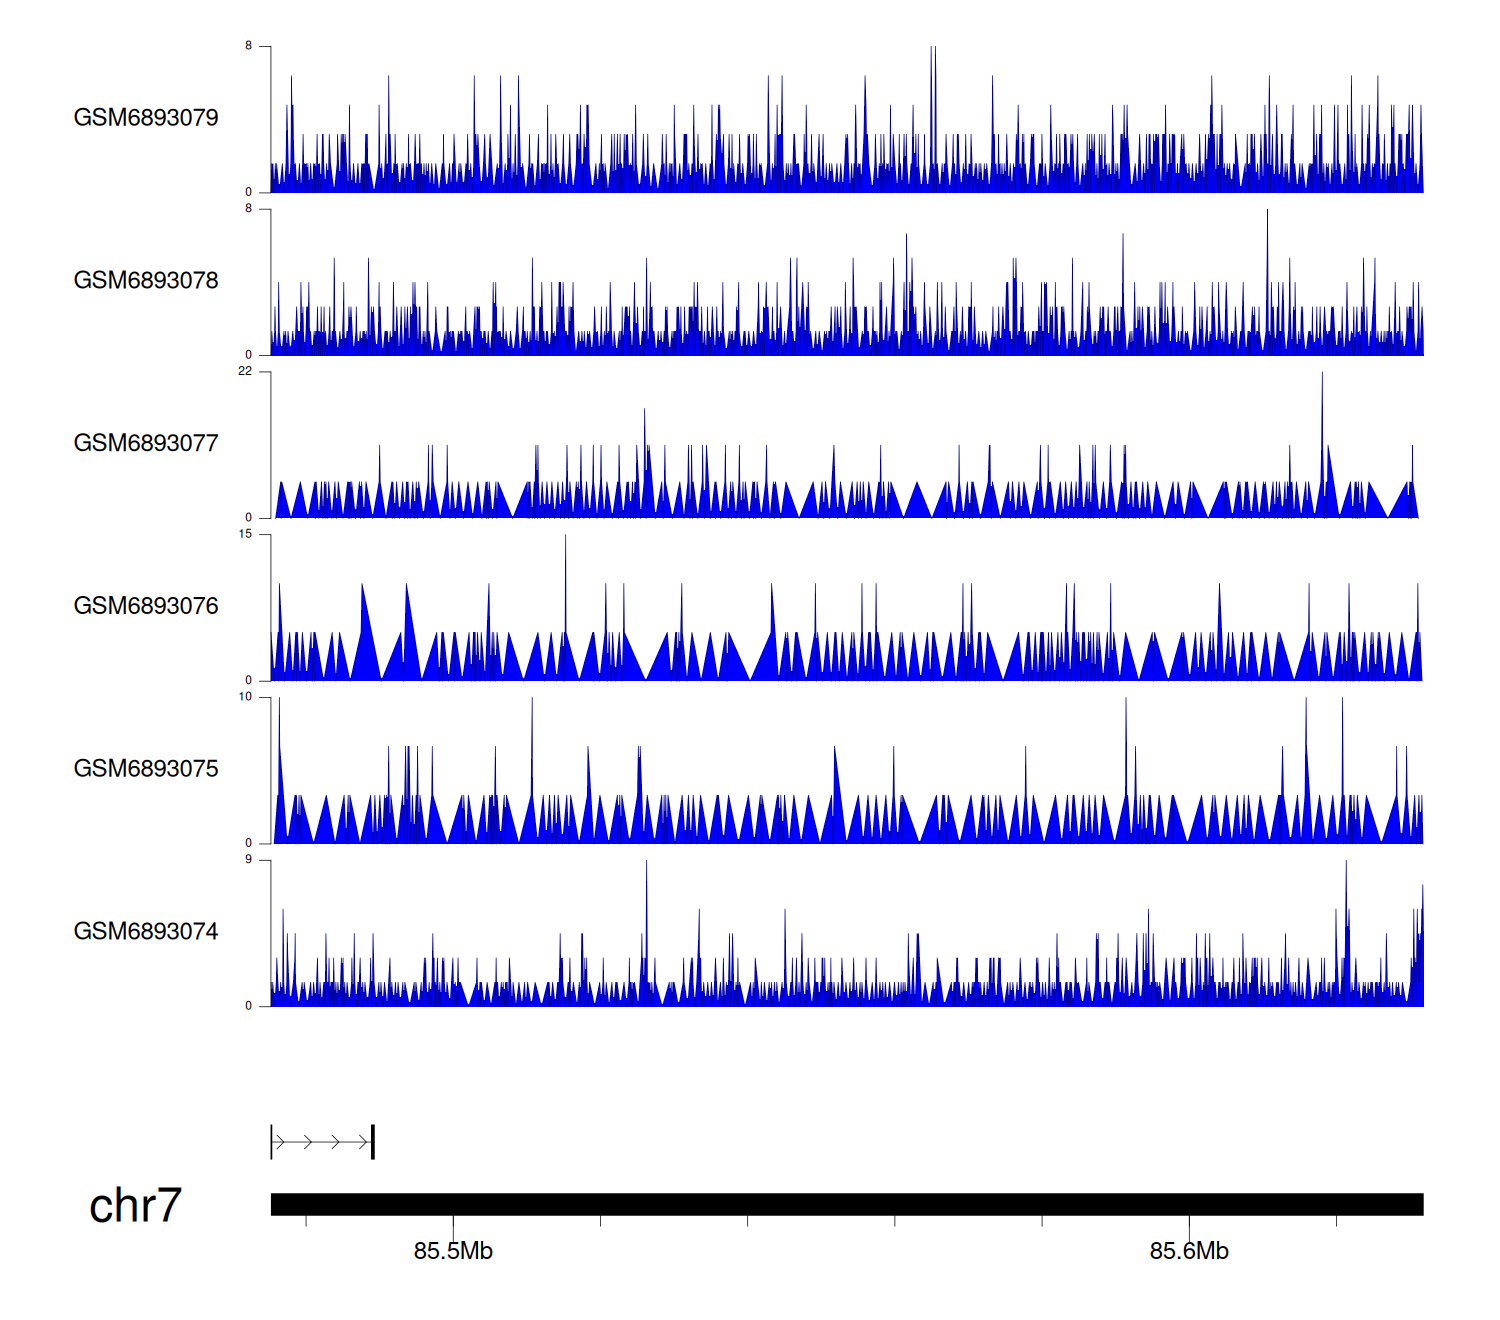Image resolution: width=1500 pixels, height=1320 pixels.
Task: Select the GSM6893074 track label
Action: point(146,932)
